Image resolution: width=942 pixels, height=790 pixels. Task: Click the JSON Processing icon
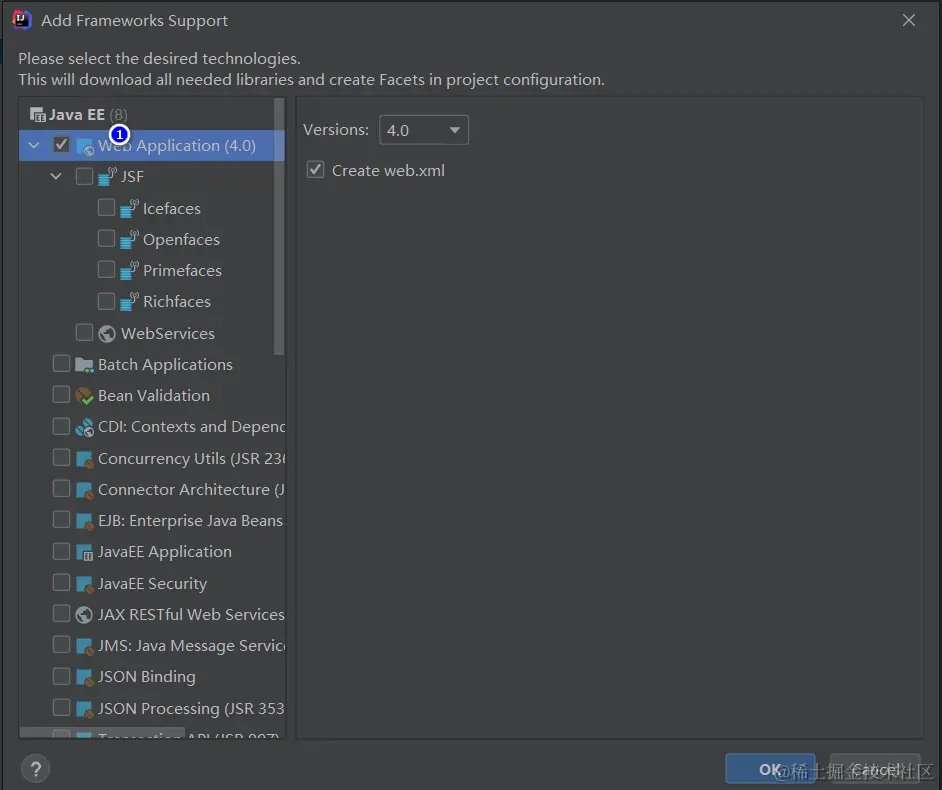(x=85, y=709)
